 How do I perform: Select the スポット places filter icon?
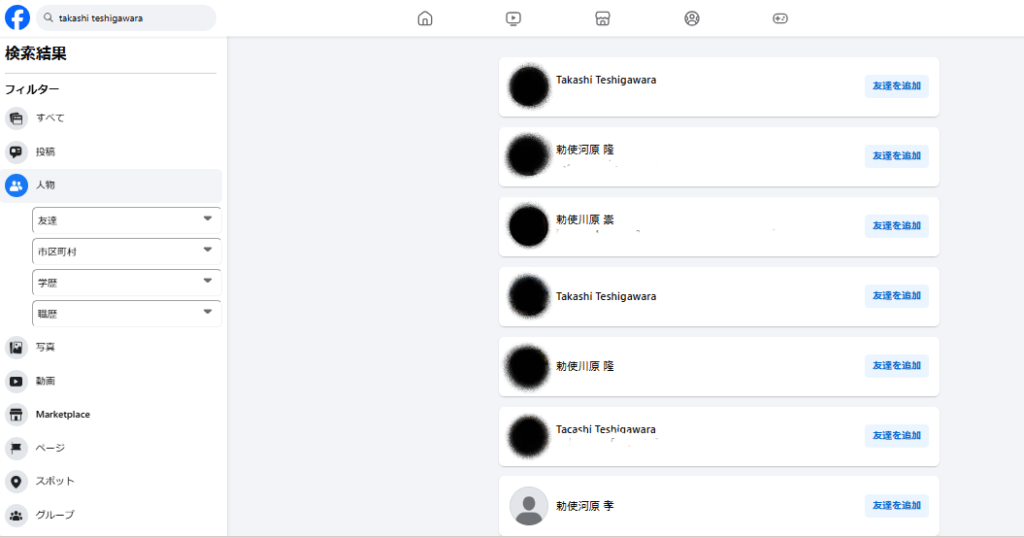[16, 482]
